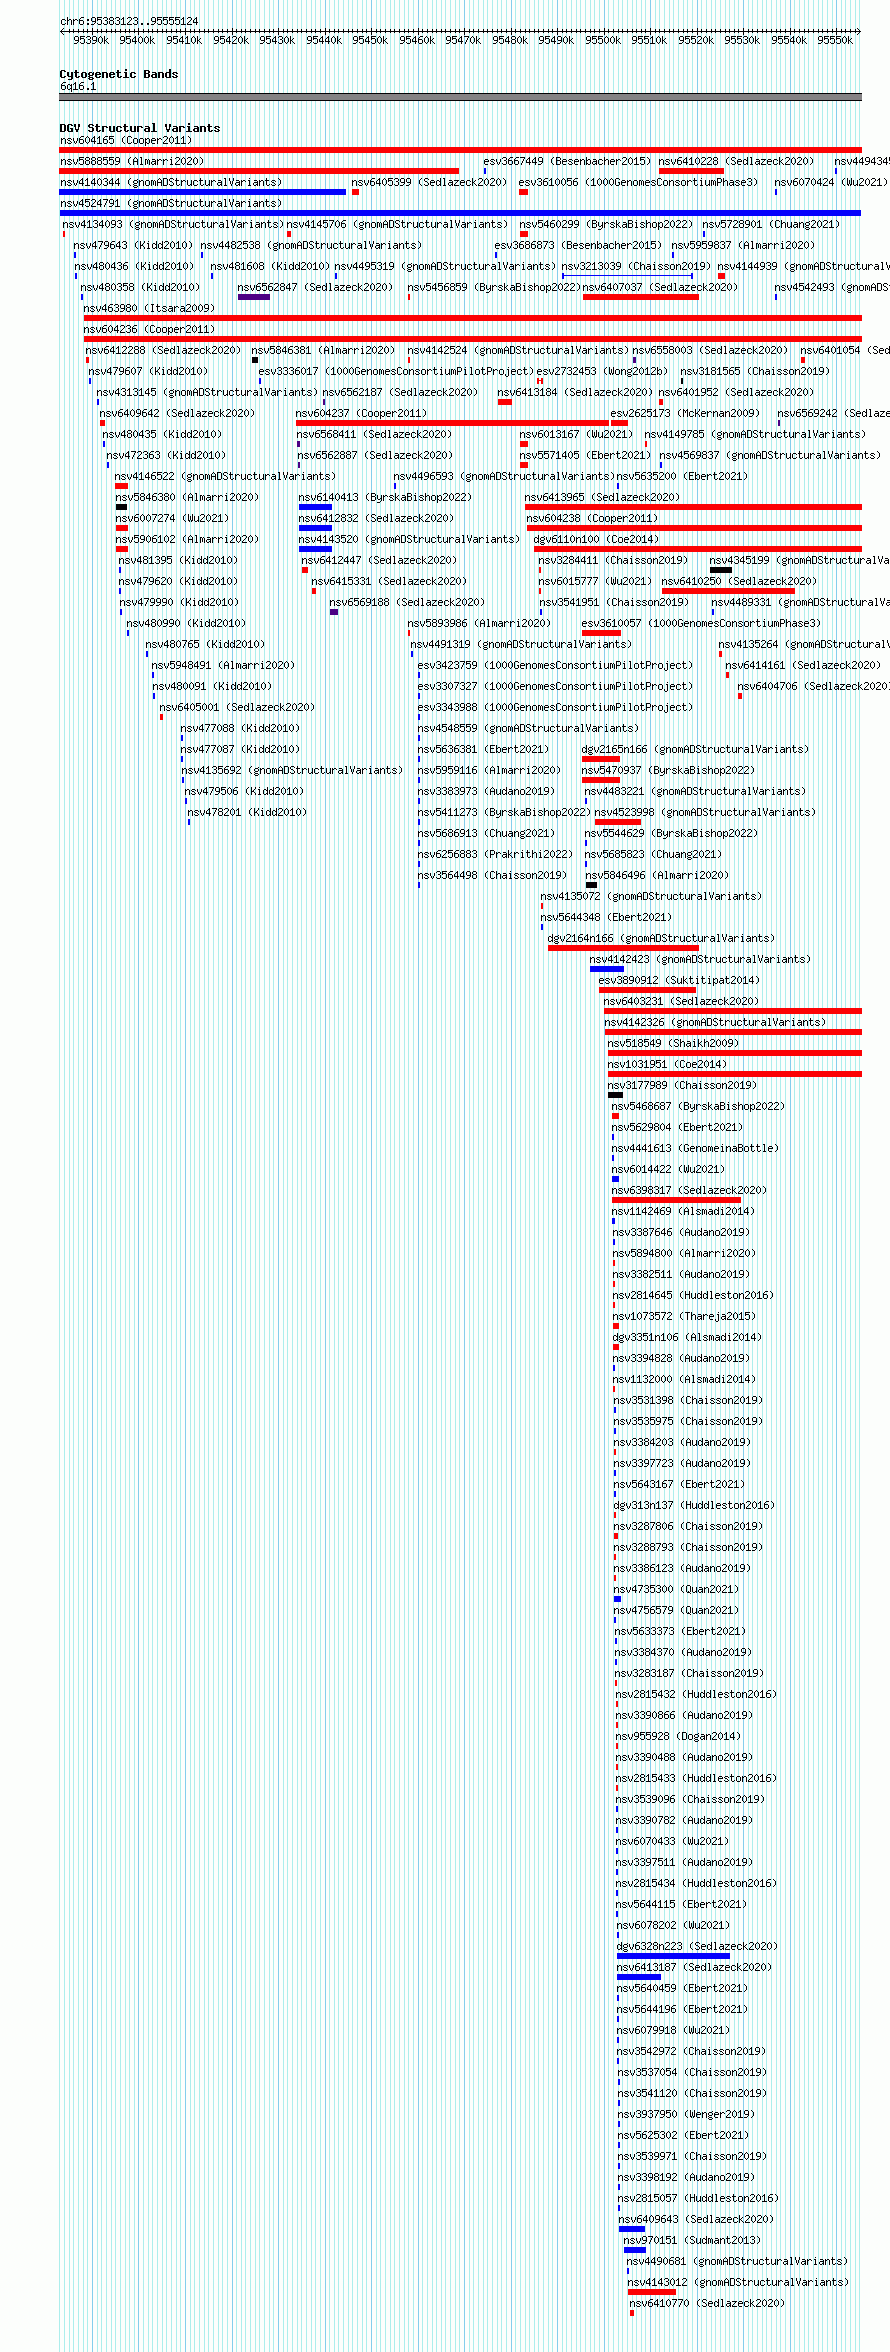The width and height of the screenshot is (890, 2352).
Task: Open variant nsv5460299 (ByrskaBishop2022)
Action: 606,224
